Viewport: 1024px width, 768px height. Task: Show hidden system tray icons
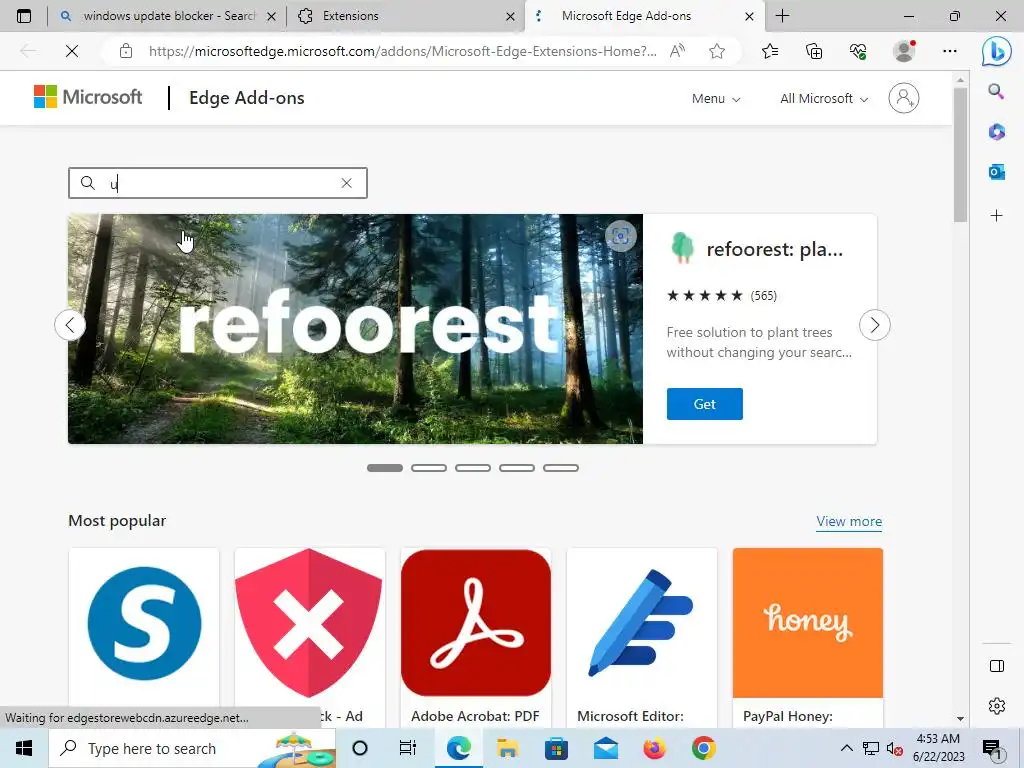[846, 748]
